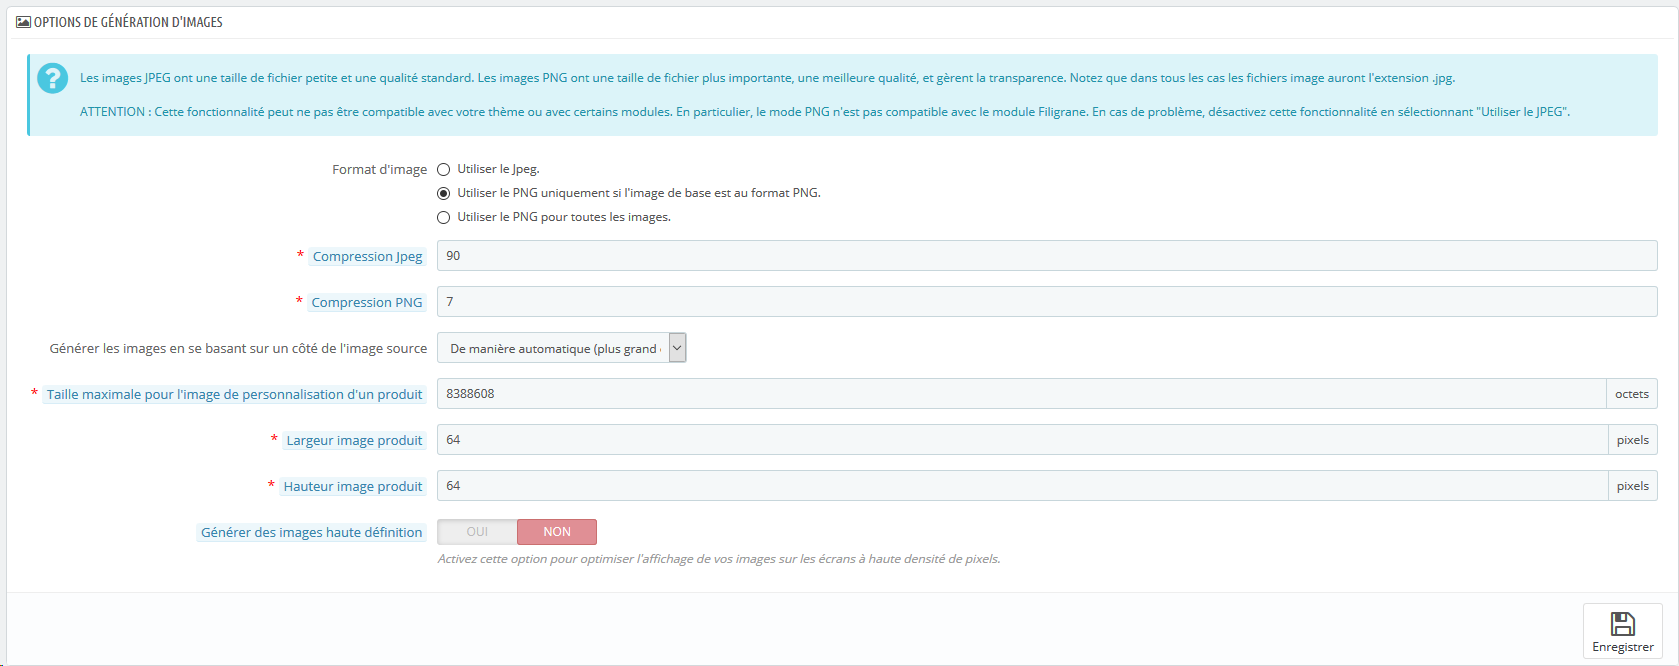Click the help text below high definition toggle
This screenshot has height=666, width=1679.
[x=719, y=559]
